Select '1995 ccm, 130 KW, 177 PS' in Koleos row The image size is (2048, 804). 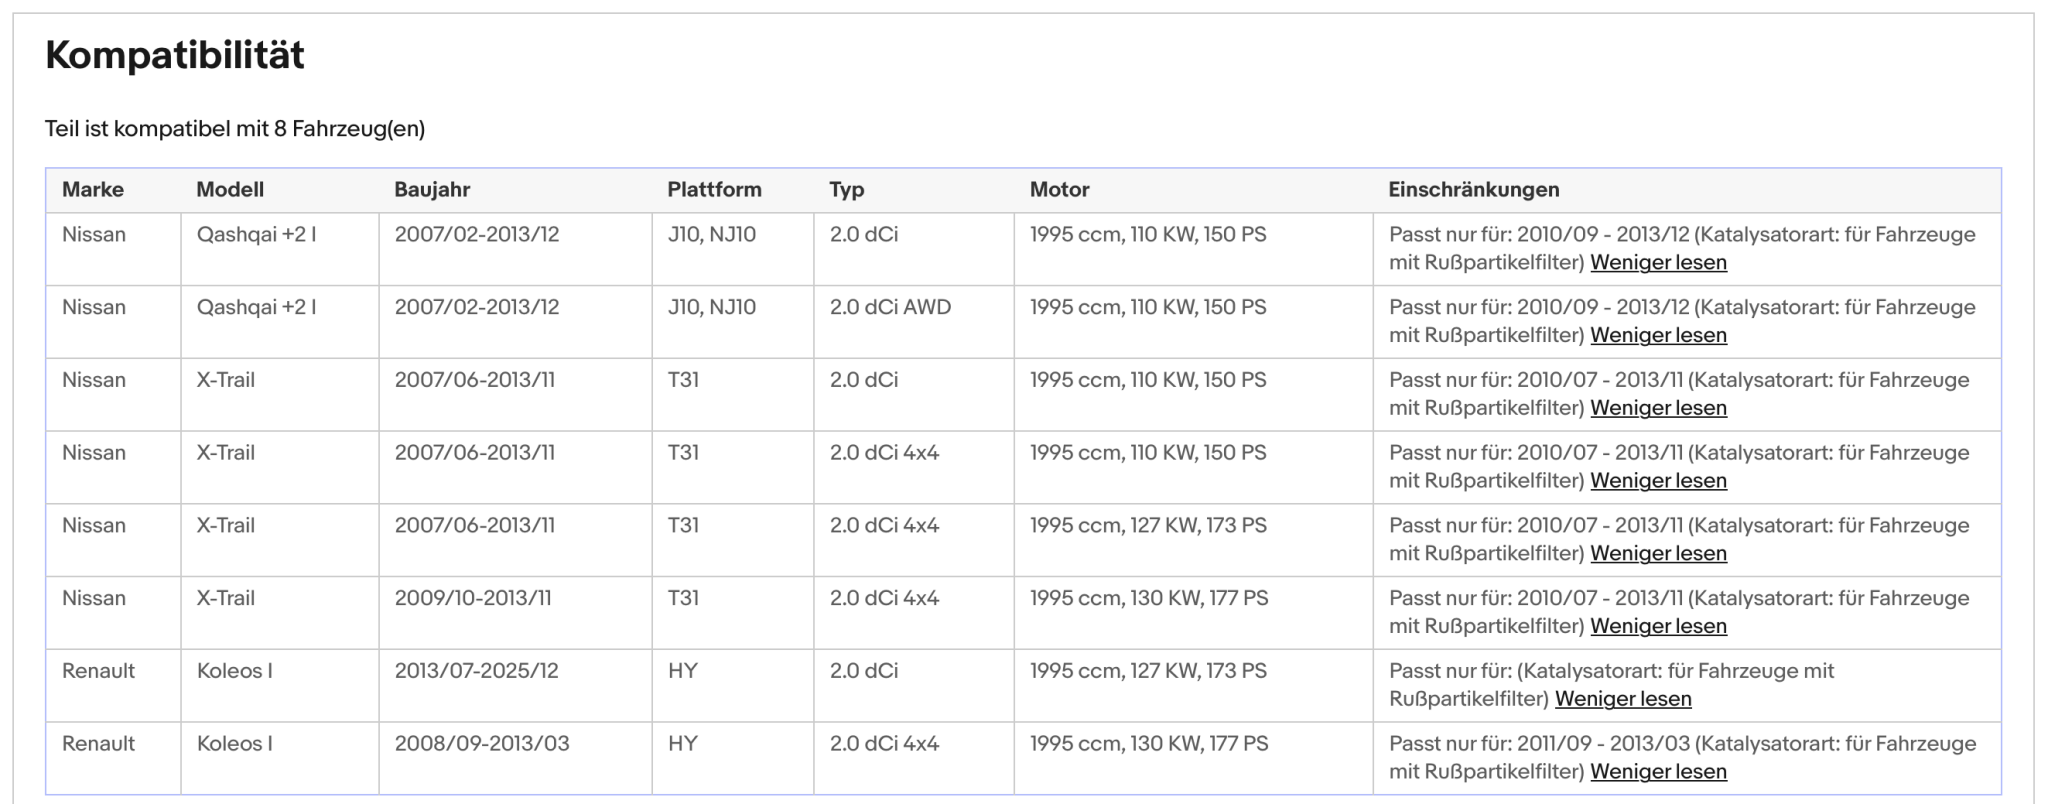[x=1149, y=744]
